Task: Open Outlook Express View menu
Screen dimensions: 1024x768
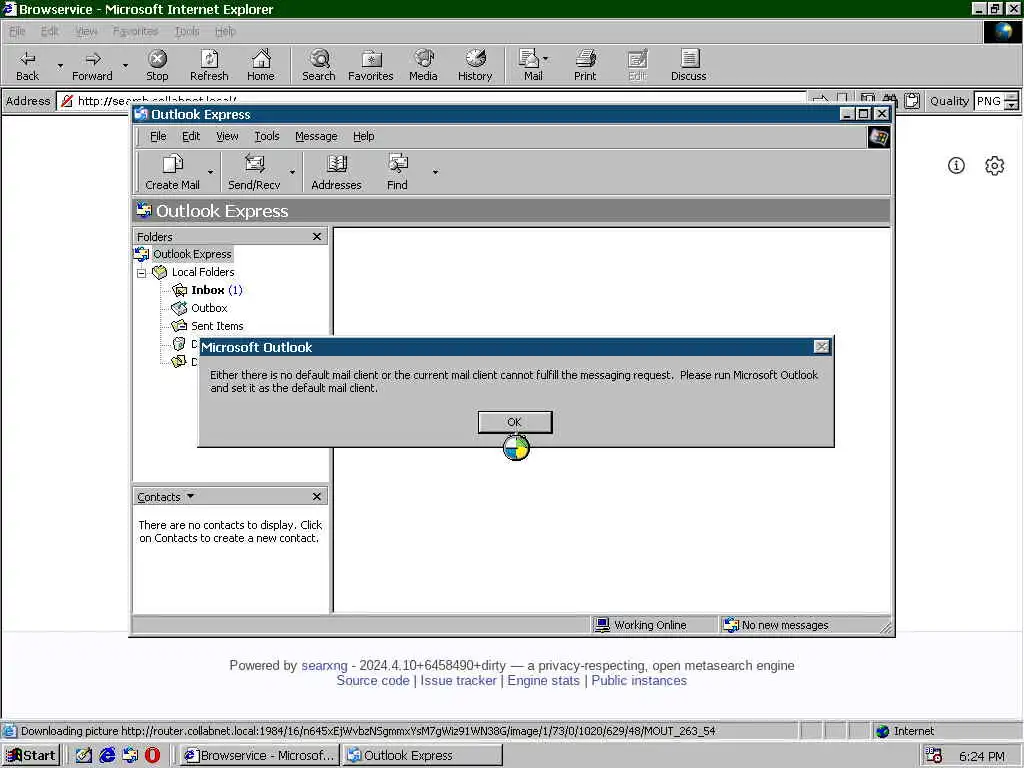Action: [x=227, y=136]
